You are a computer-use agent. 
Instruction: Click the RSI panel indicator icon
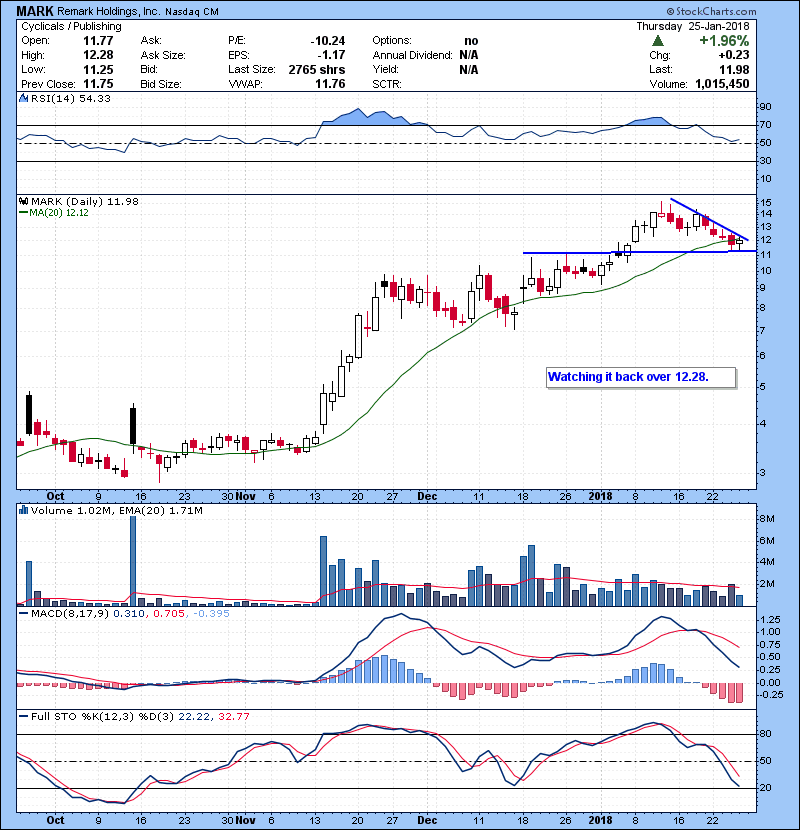pyautogui.click(x=23, y=98)
